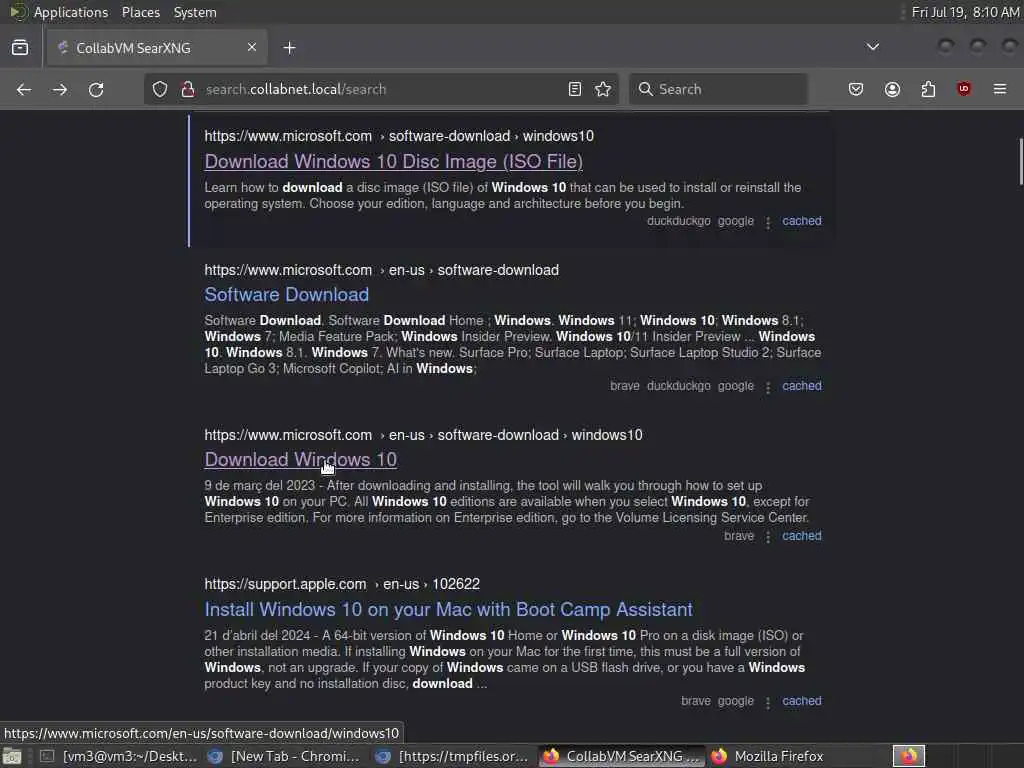Go forward with the forward arrow
The image size is (1024, 768).
point(60,89)
